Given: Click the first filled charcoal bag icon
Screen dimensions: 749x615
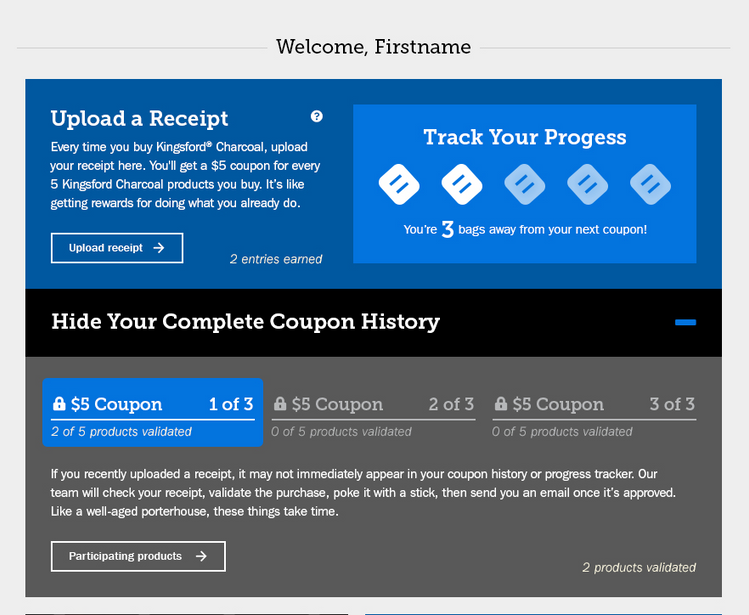Looking at the screenshot, I should click(x=399, y=184).
